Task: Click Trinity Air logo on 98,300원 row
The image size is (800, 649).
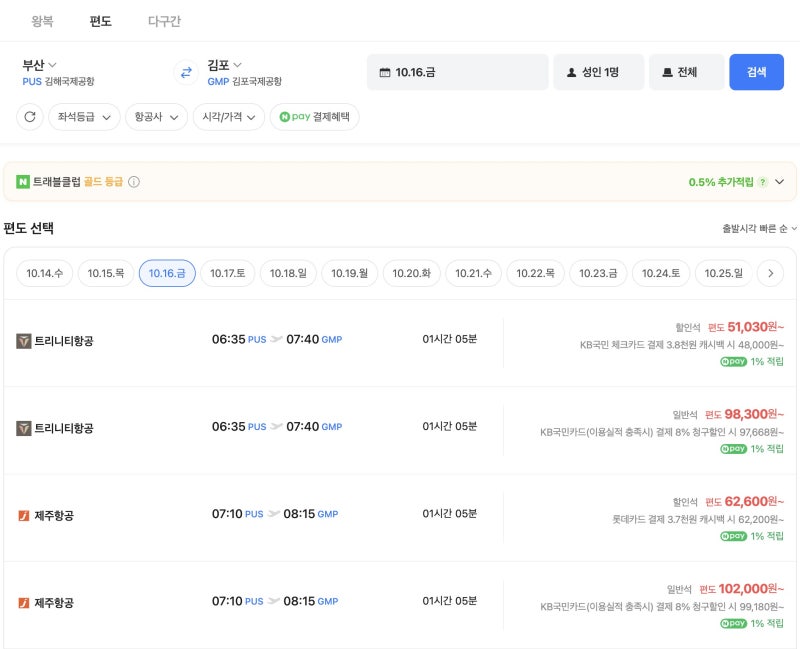Action: (23, 428)
